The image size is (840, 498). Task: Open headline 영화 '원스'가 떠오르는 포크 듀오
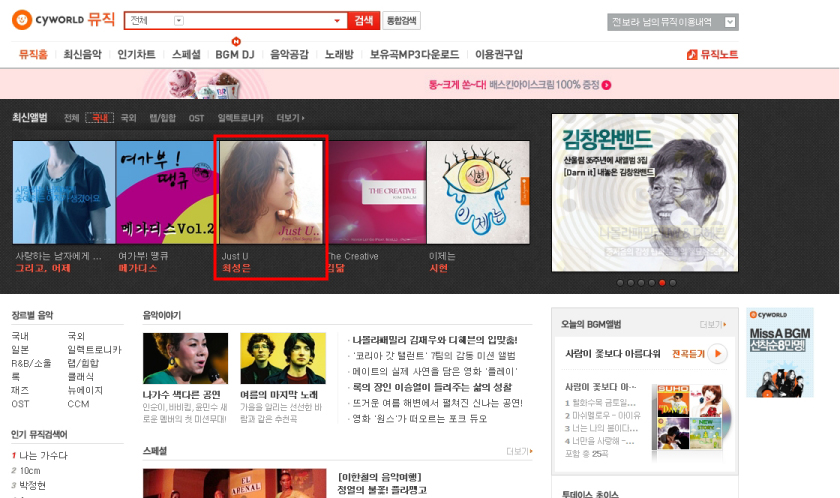point(419,419)
